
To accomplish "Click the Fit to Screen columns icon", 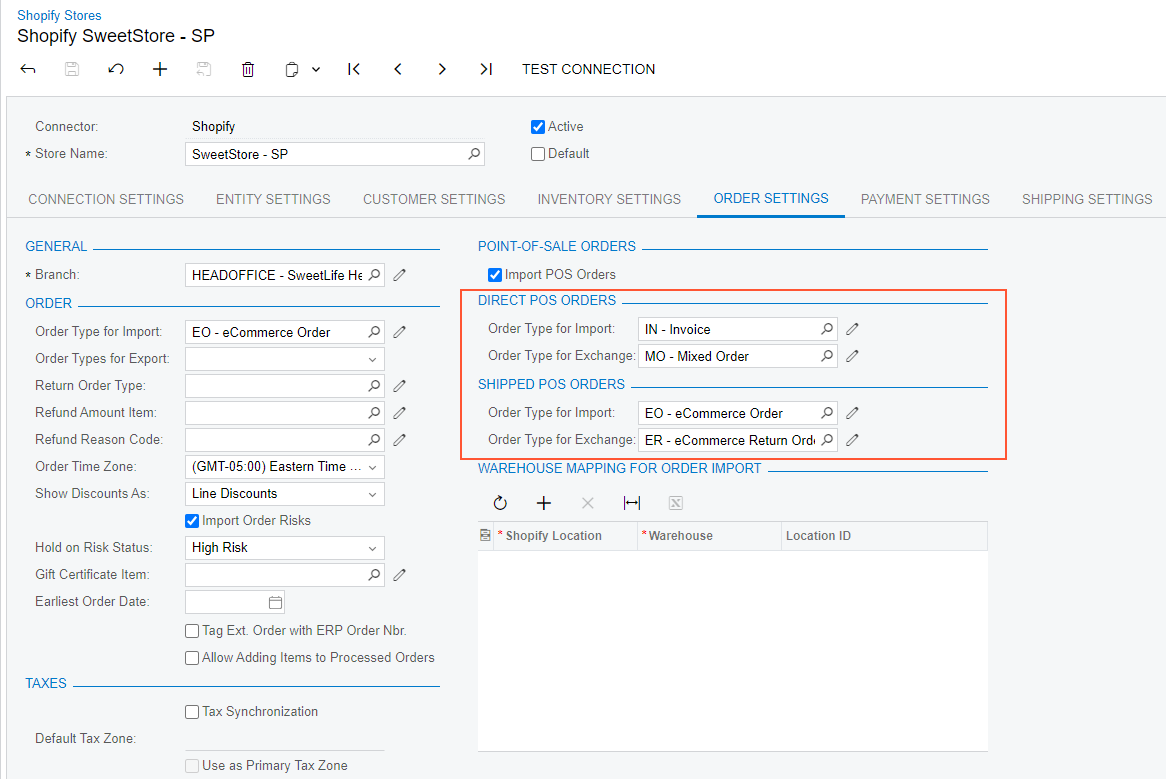I will pyautogui.click(x=631, y=503).
